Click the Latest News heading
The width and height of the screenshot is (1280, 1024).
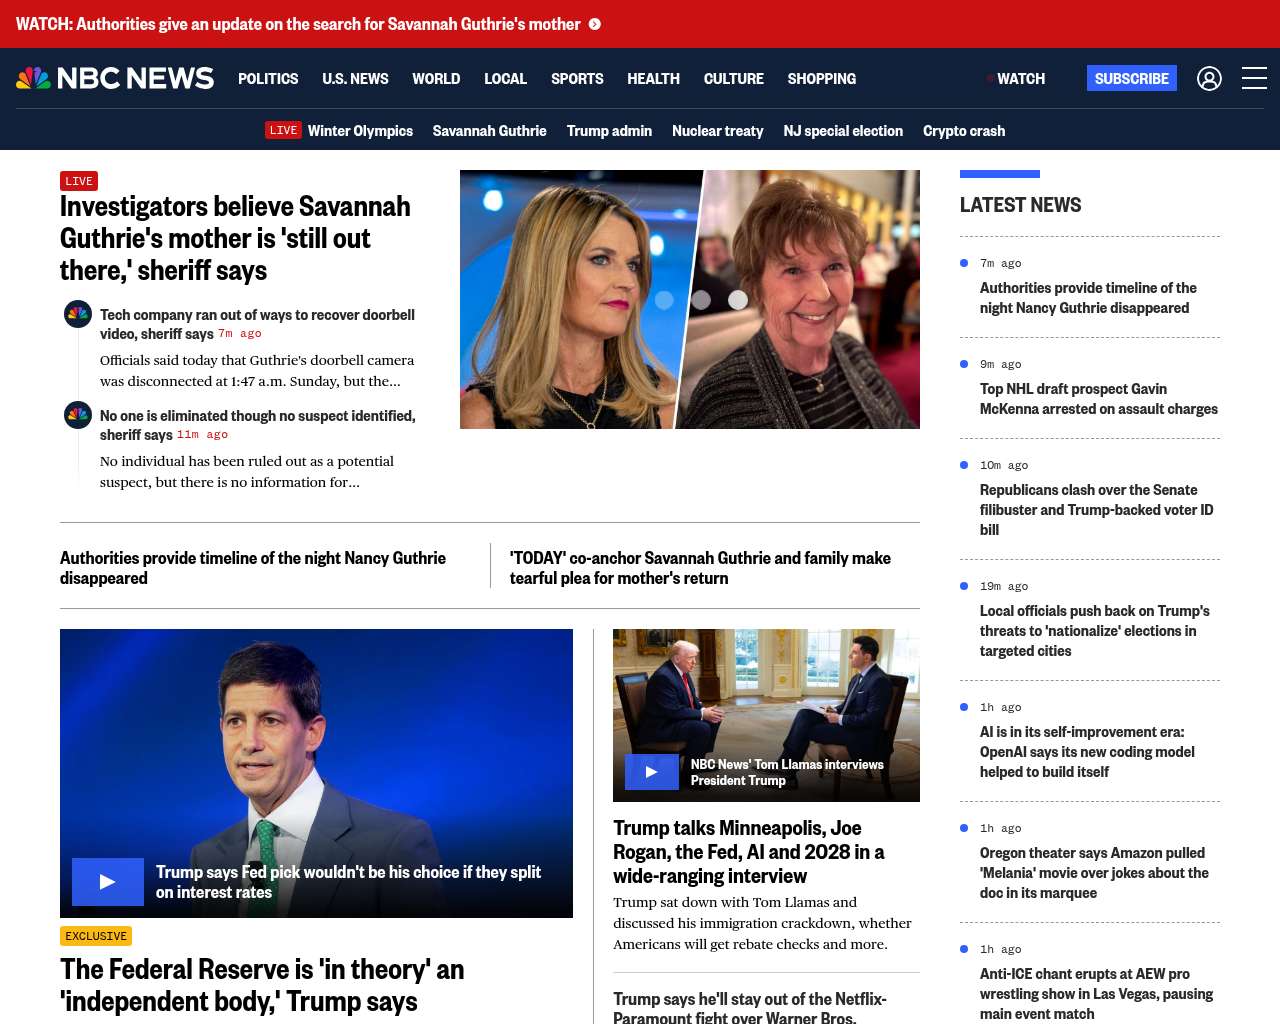tap(1020, 205)
